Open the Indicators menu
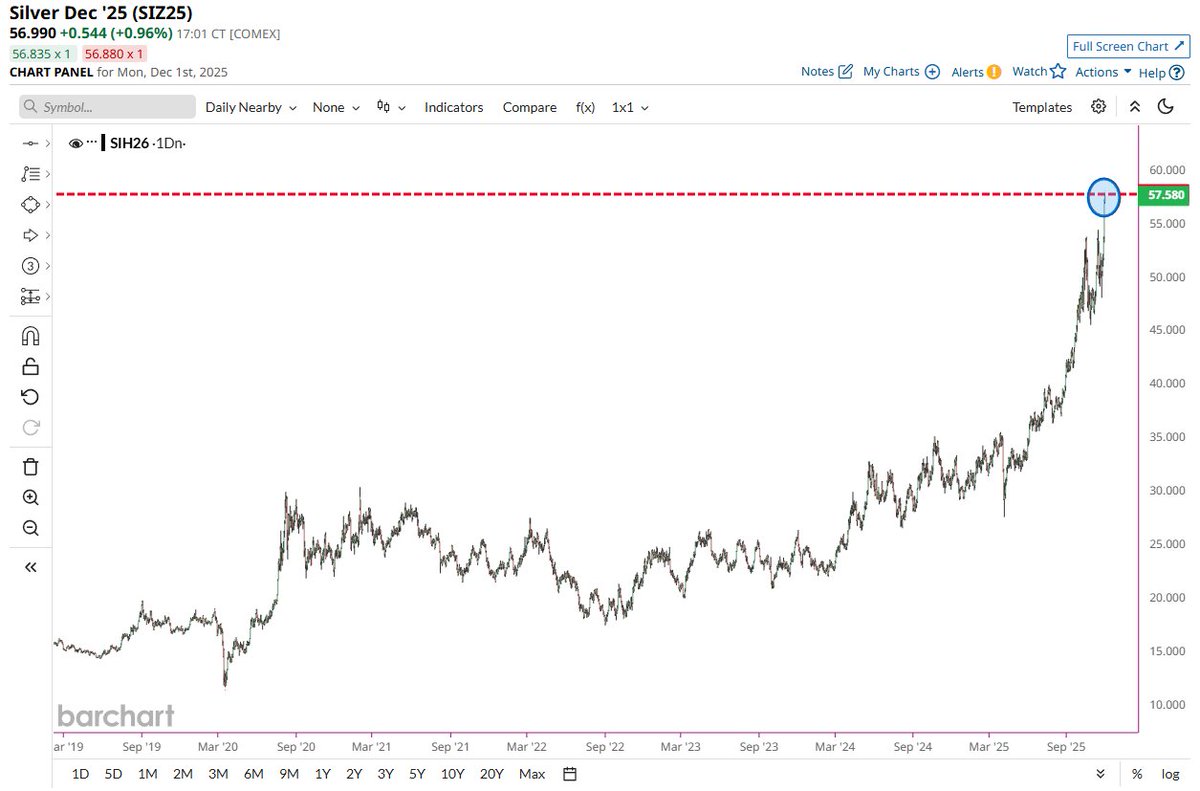The width and height of the screenshot is (1200, 791). click(x=453, y=107)
